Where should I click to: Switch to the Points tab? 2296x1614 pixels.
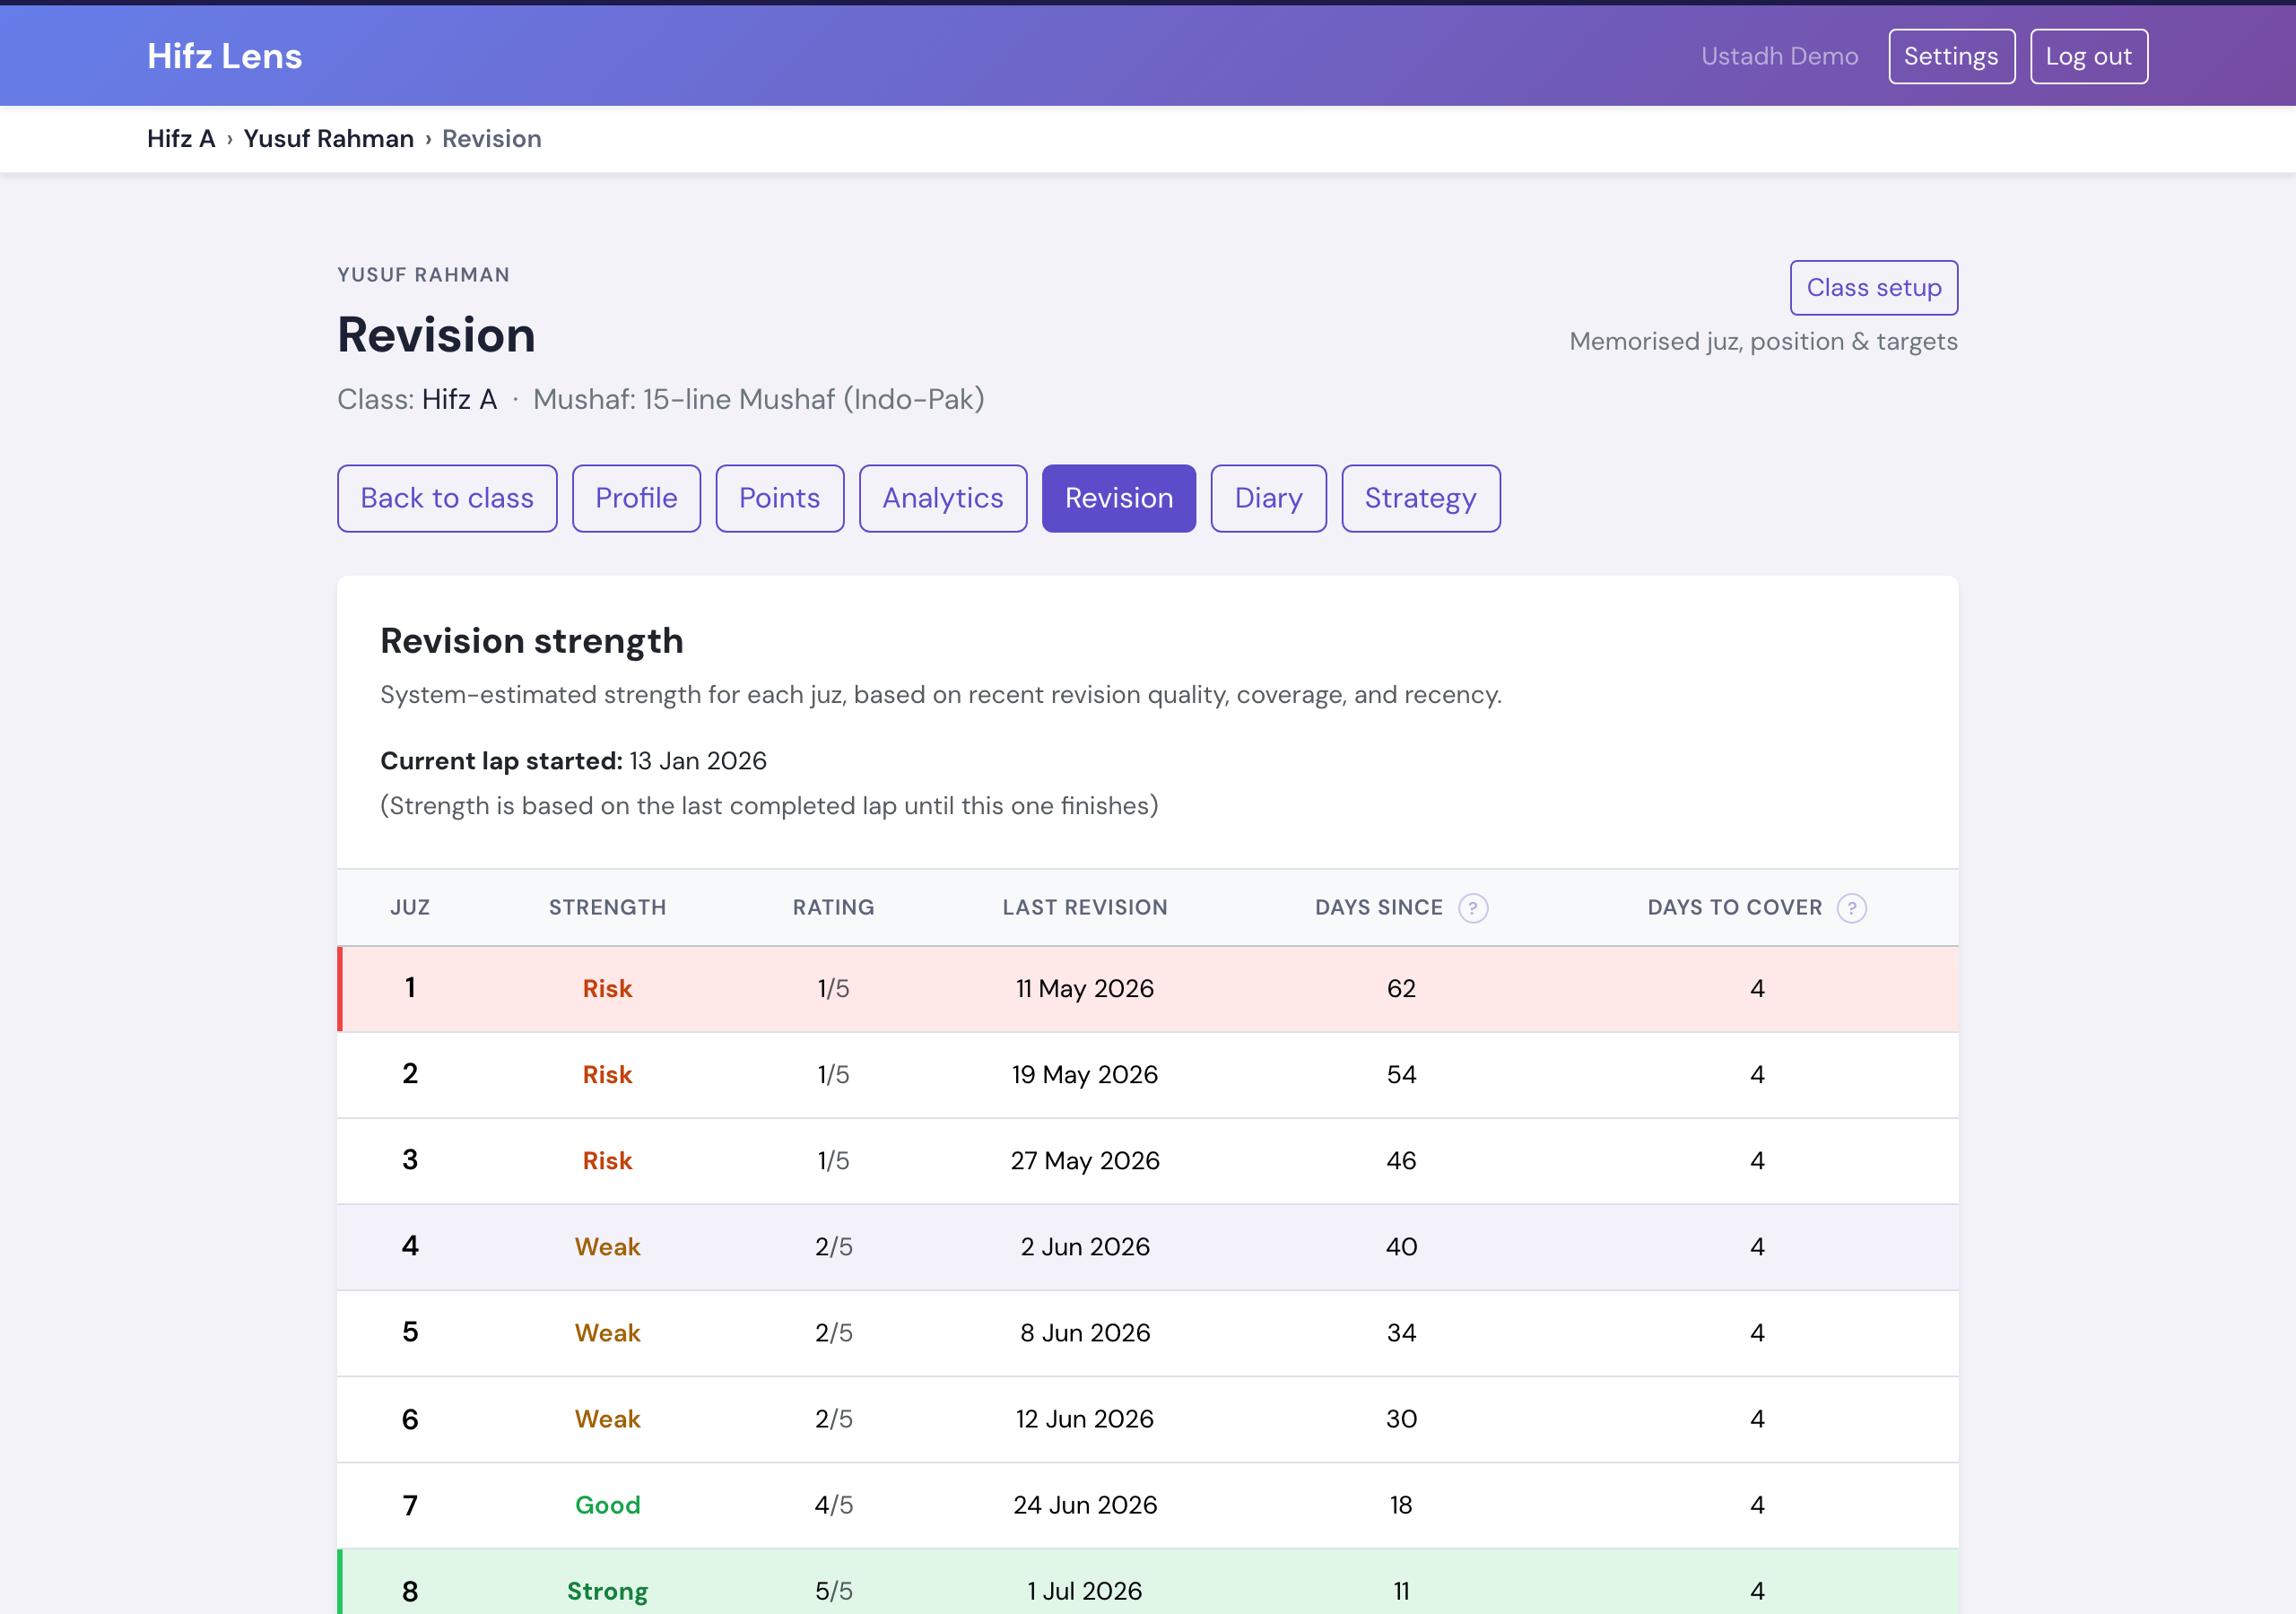779,498
